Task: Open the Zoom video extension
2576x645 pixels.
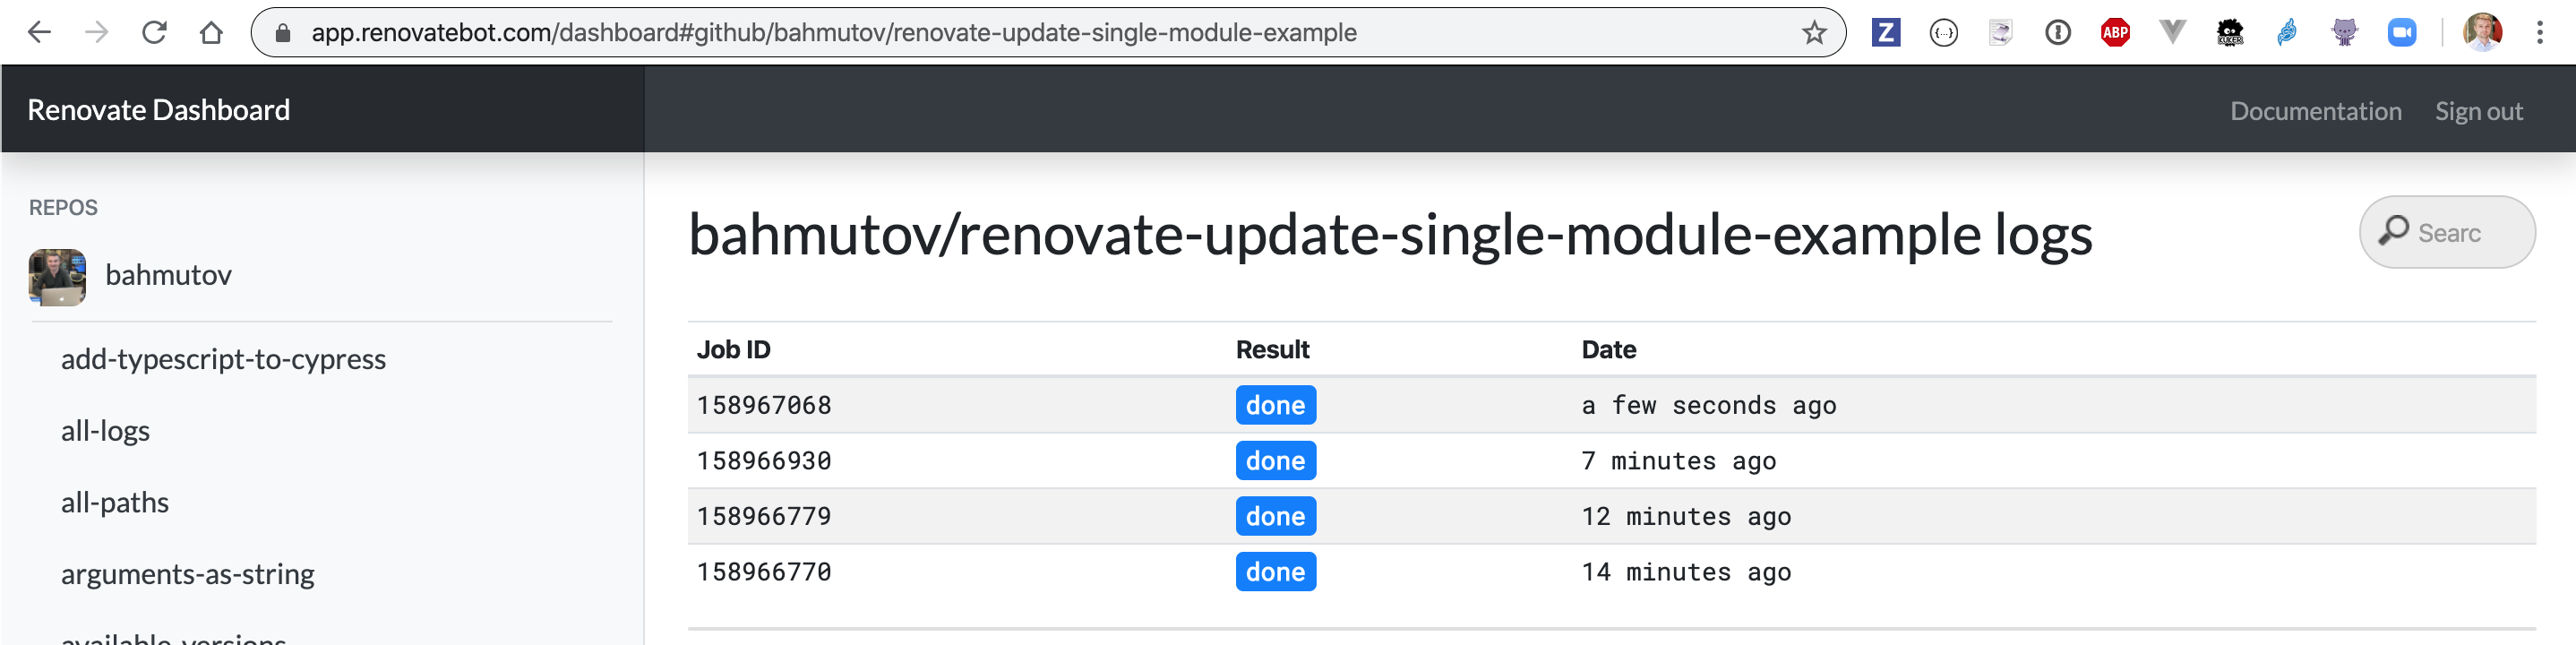Action: click(2403, 32)
